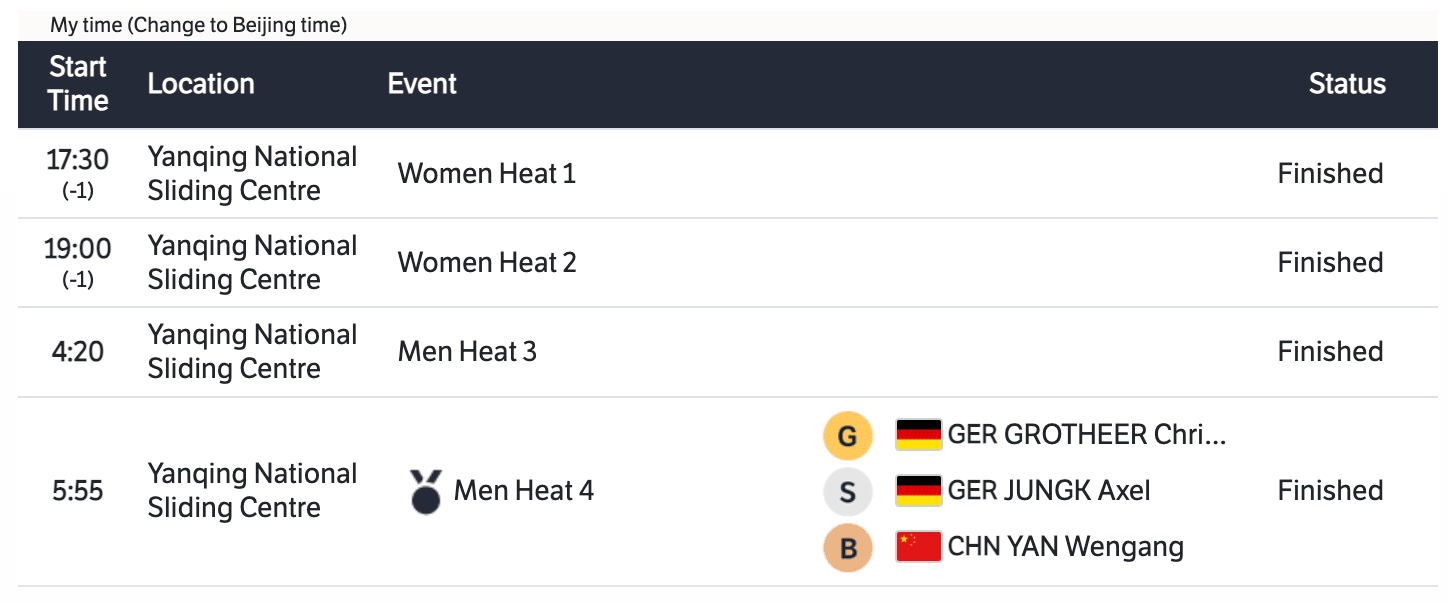This screenshot has width=1449, height=602.
Task: Click the German flag next to JUNGK
Action: coord(918,491)
